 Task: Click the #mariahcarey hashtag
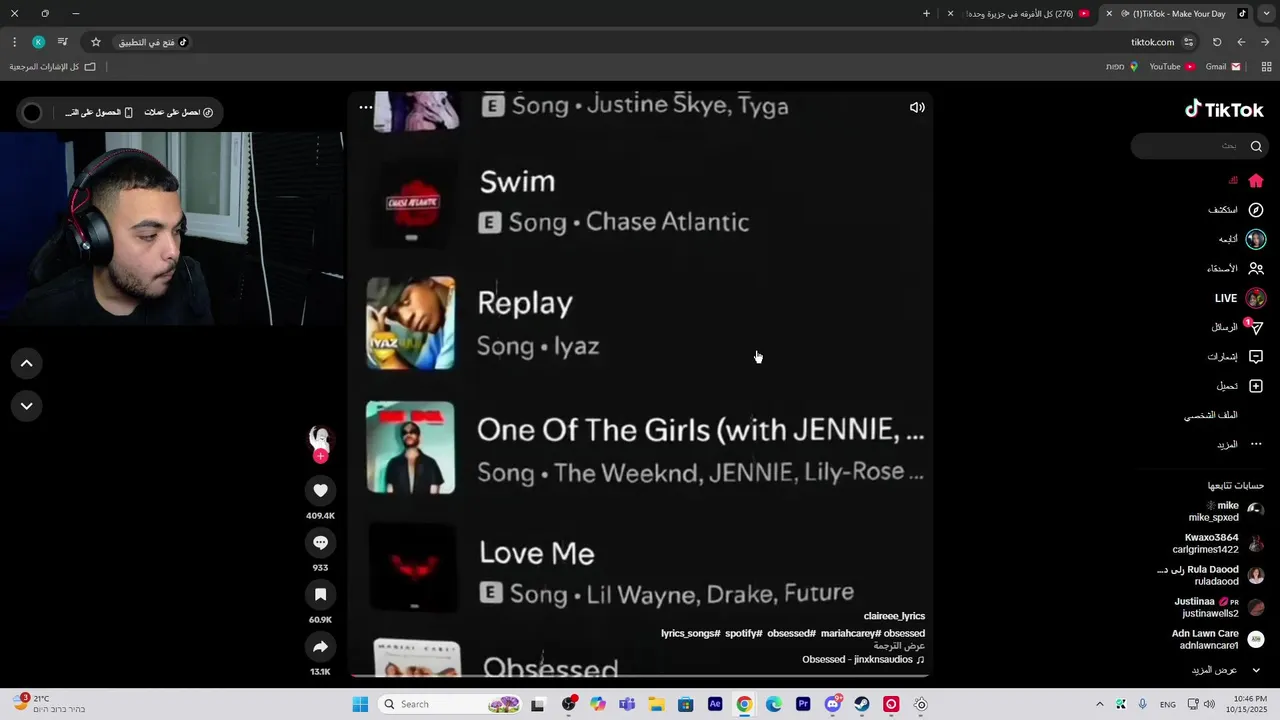click(851, 633)
